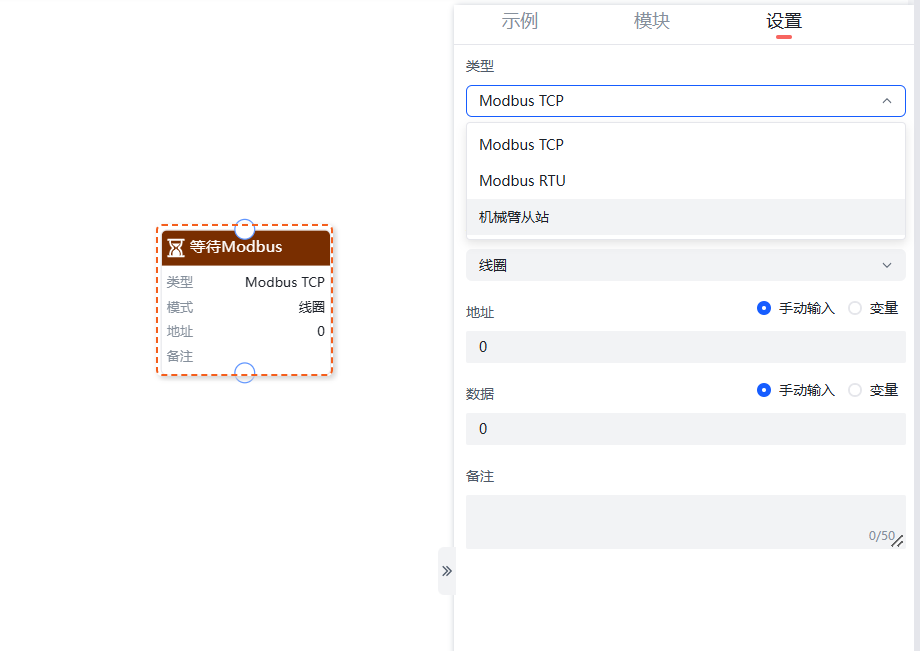Click the 地址 value input field
The width and height of the screenshot is (920, 651).
(685, 346)
